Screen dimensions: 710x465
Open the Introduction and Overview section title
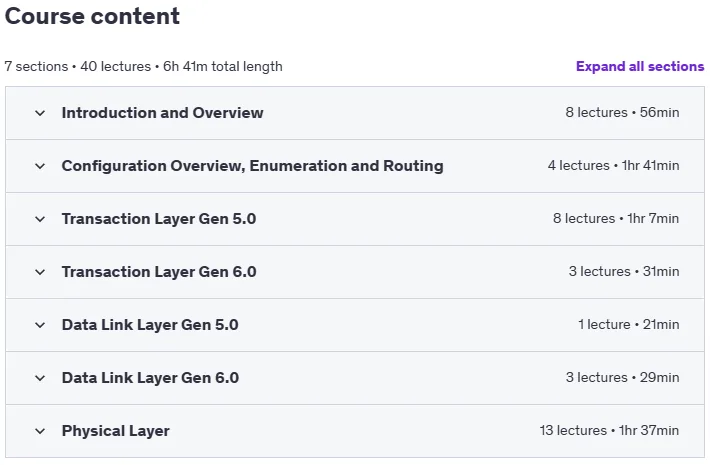(163, 113)
